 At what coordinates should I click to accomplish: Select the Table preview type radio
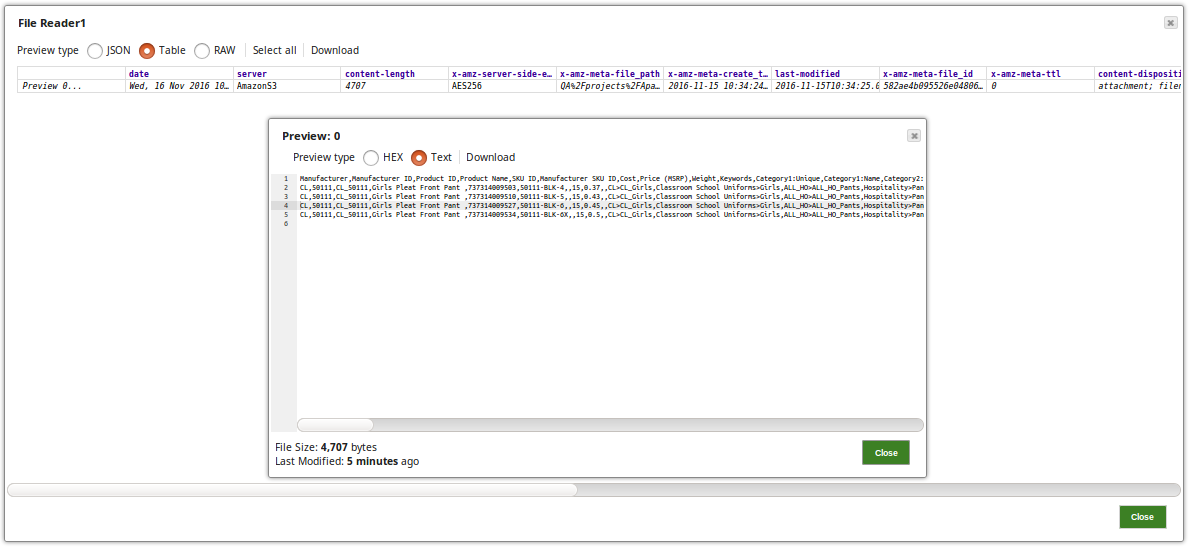point(147,50)
